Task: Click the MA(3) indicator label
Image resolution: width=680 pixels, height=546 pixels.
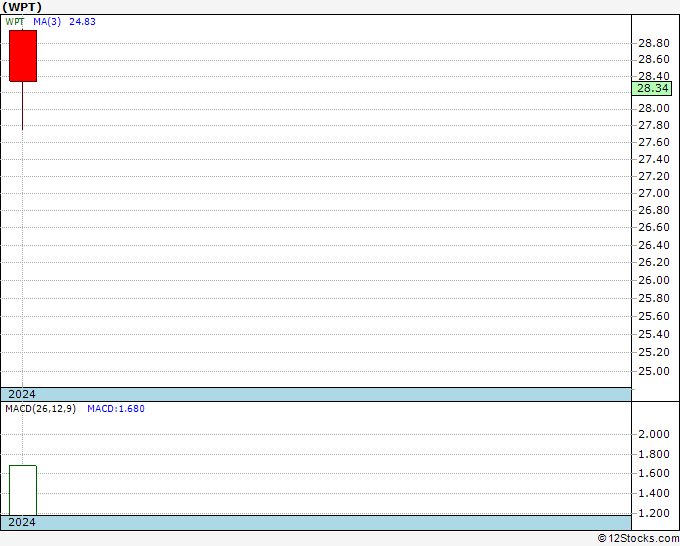Action: point(47,22)
